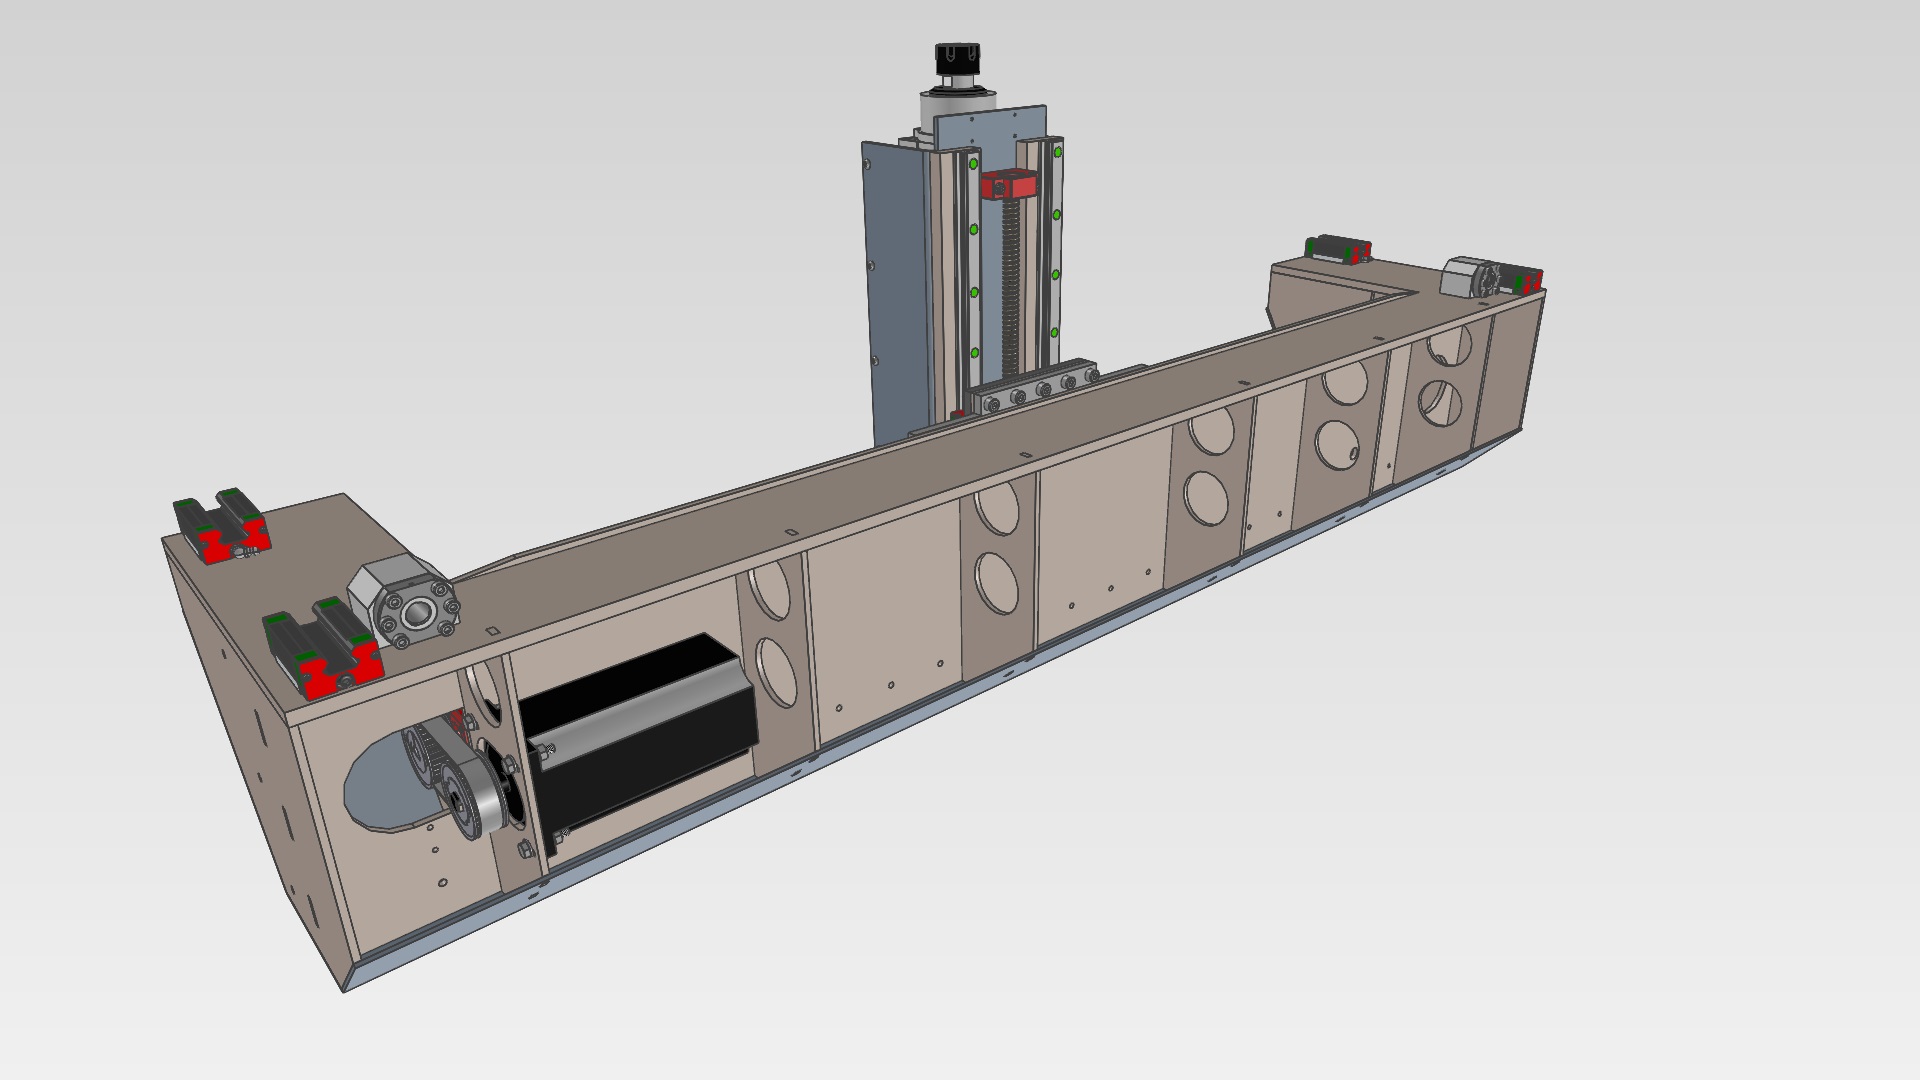This screenshot has height=1080, width=1920.
Task: Select the lower circular hole in rightmost rib
Action: coord(1439,402)
